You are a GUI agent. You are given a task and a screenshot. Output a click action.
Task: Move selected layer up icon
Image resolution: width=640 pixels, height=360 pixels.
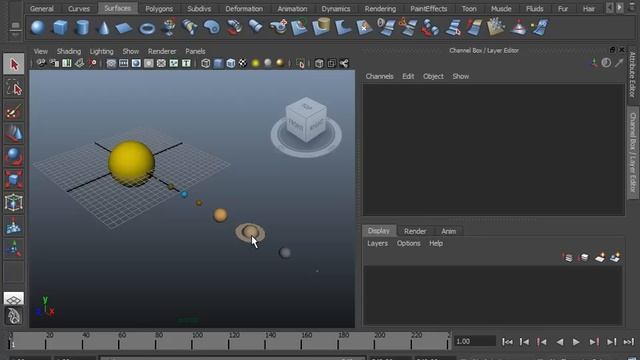(567, 257)
